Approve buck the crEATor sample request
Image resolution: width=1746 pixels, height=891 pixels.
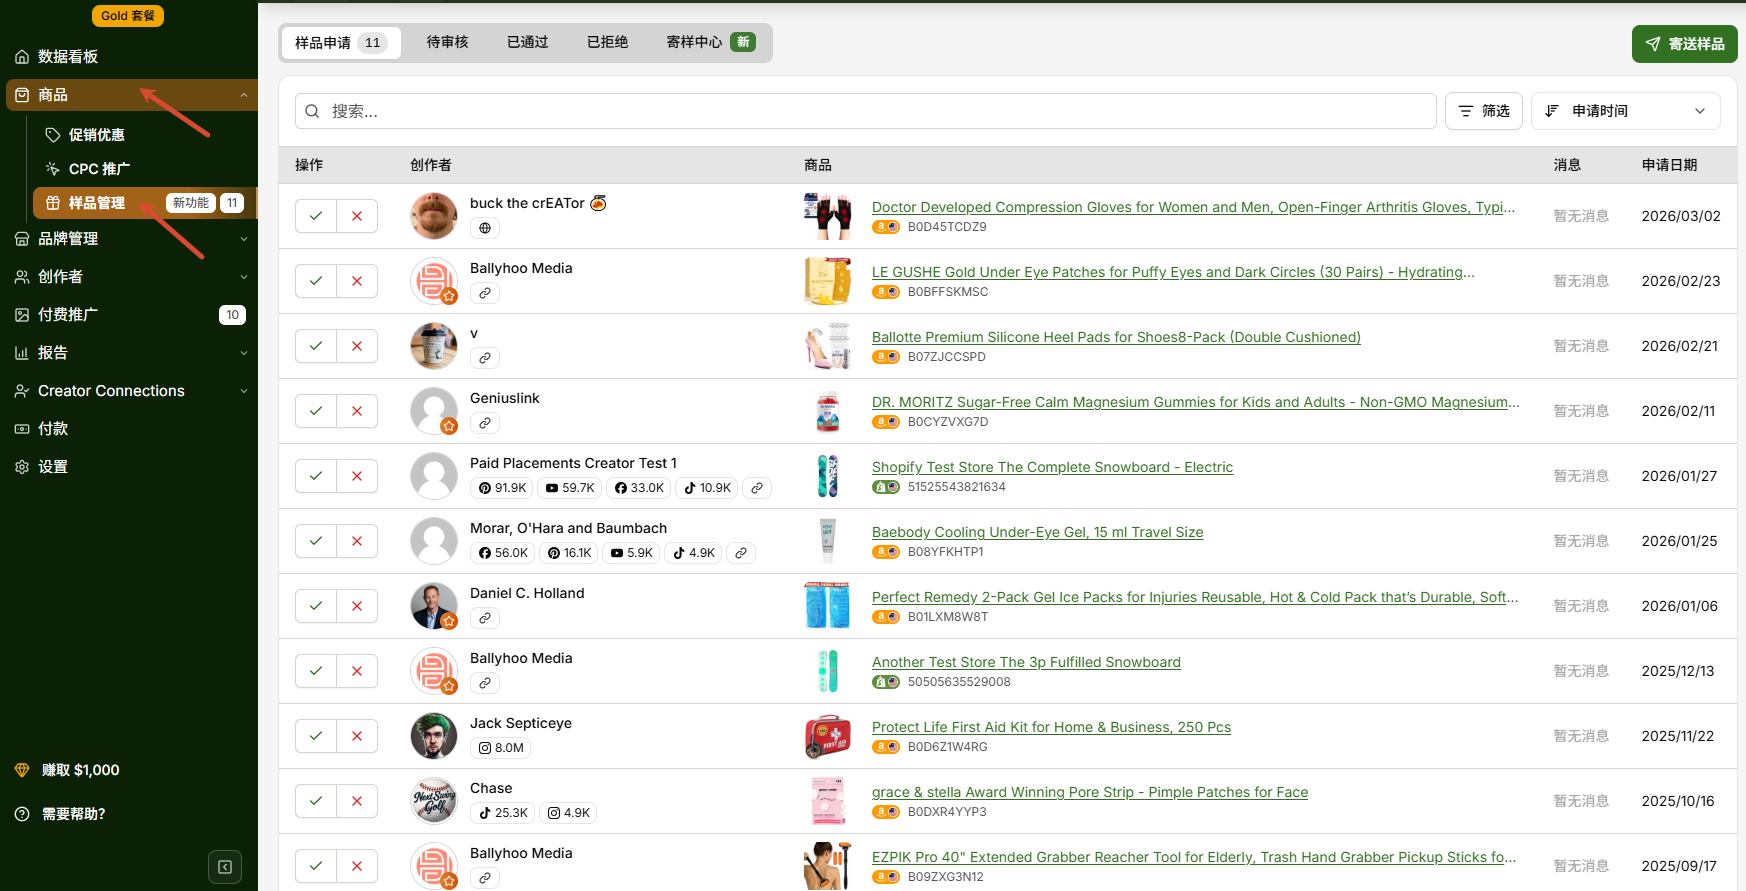tap(316, 216)
